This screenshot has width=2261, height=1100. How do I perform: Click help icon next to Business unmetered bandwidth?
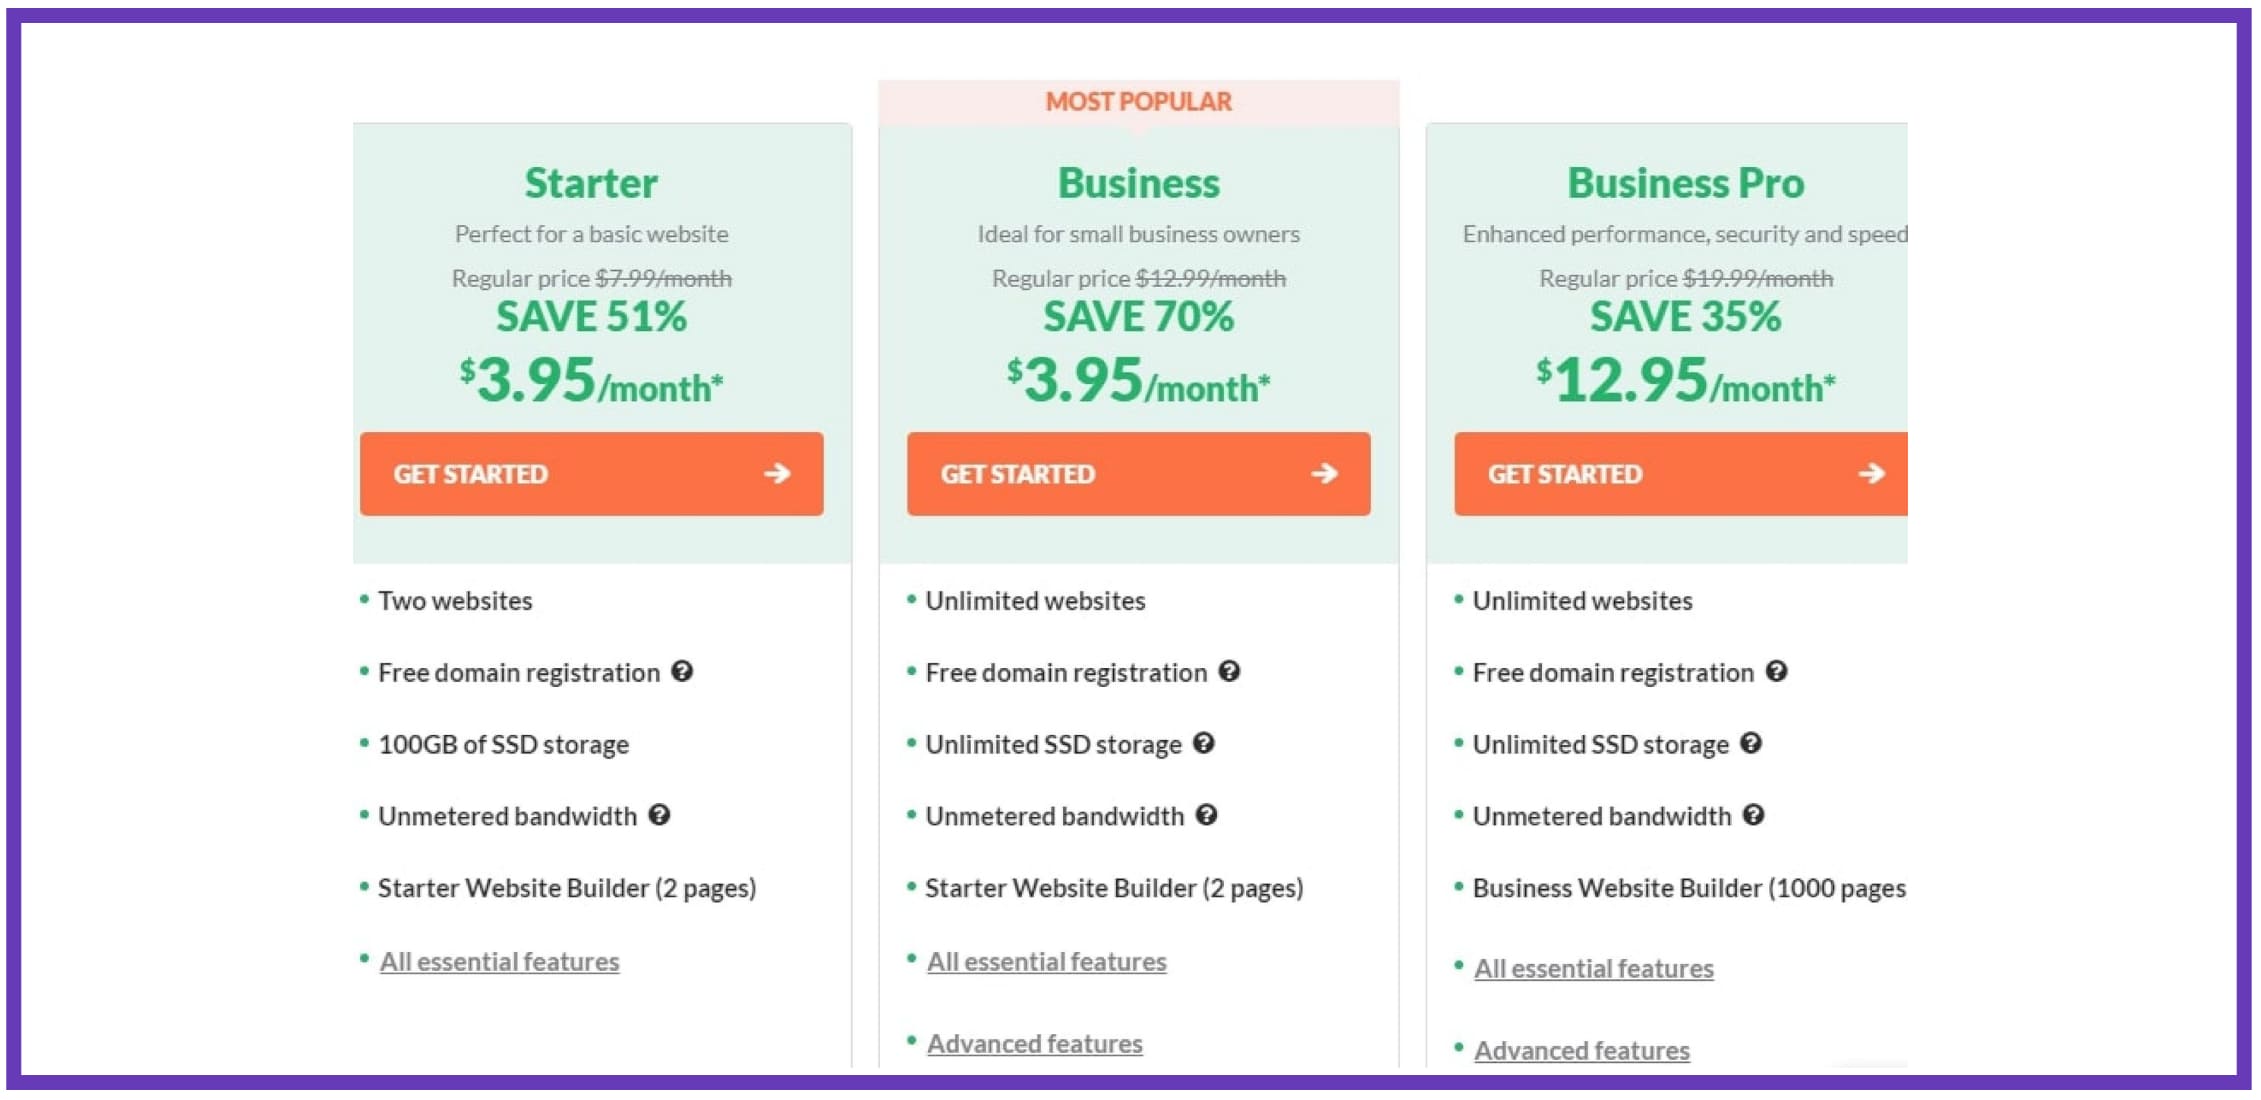pos(1207,815)
